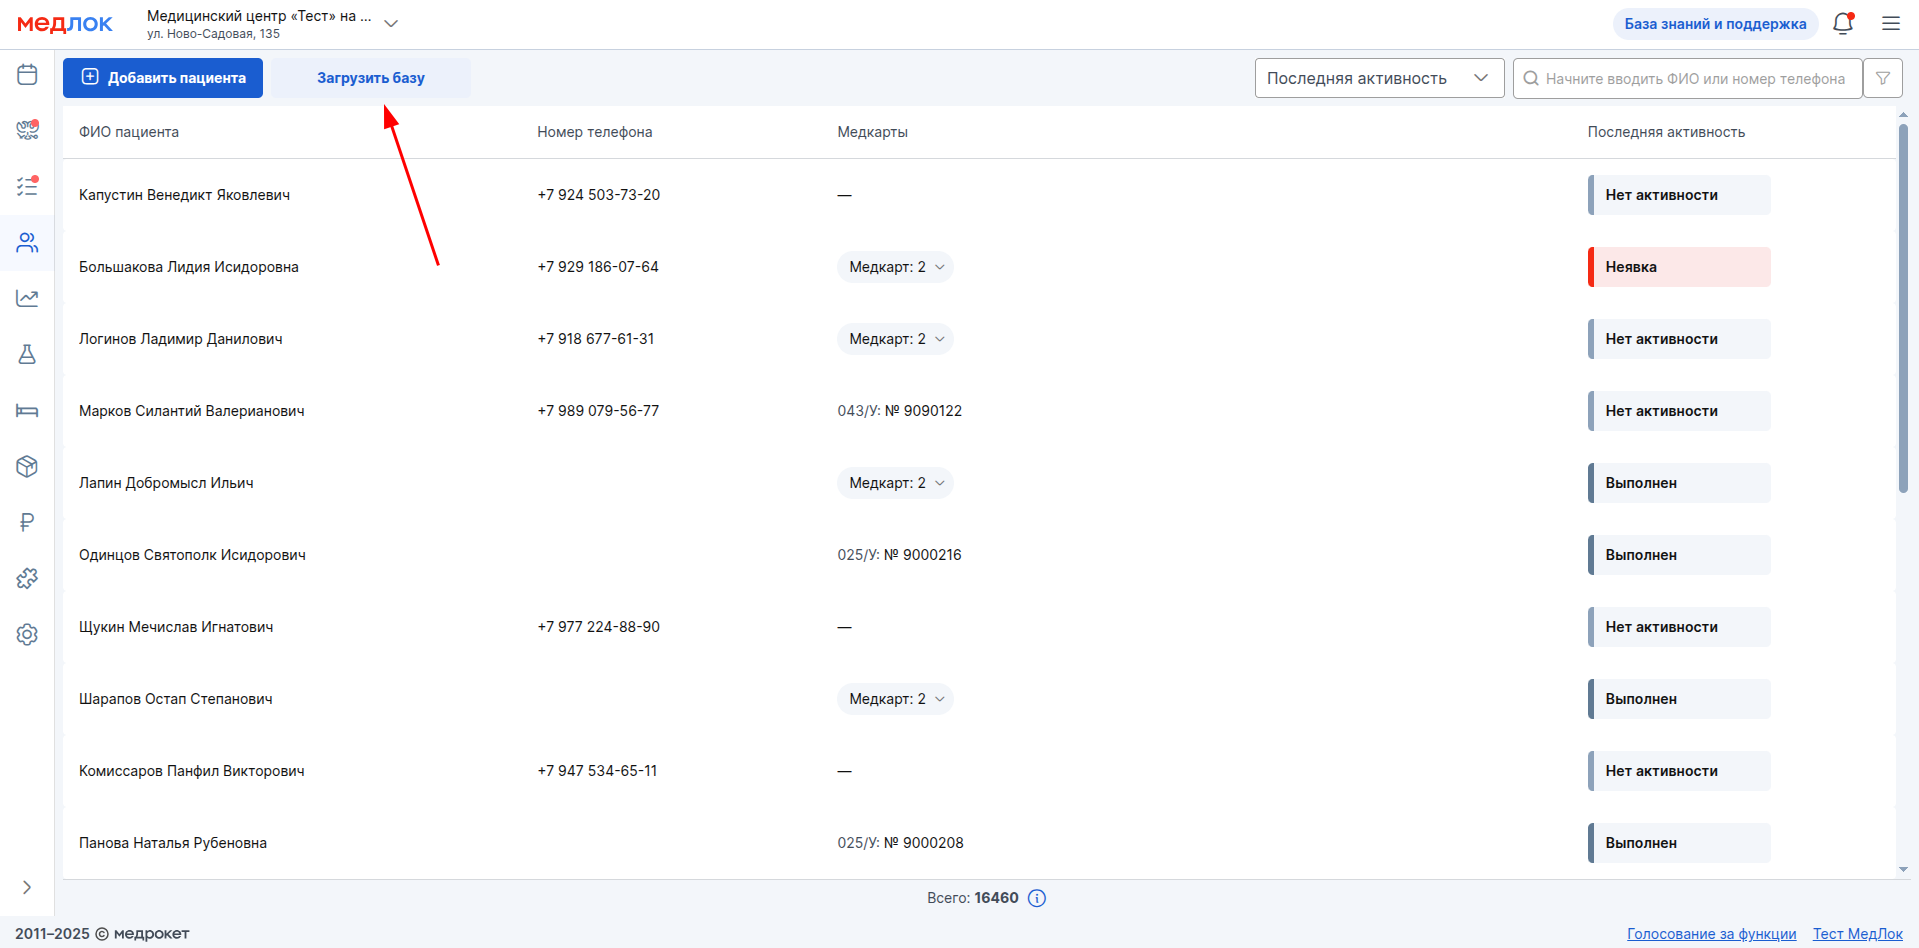Click Нет активности badge for Капустин
This screenshot has height=948, width=1919.
(x=1679, y=195)
